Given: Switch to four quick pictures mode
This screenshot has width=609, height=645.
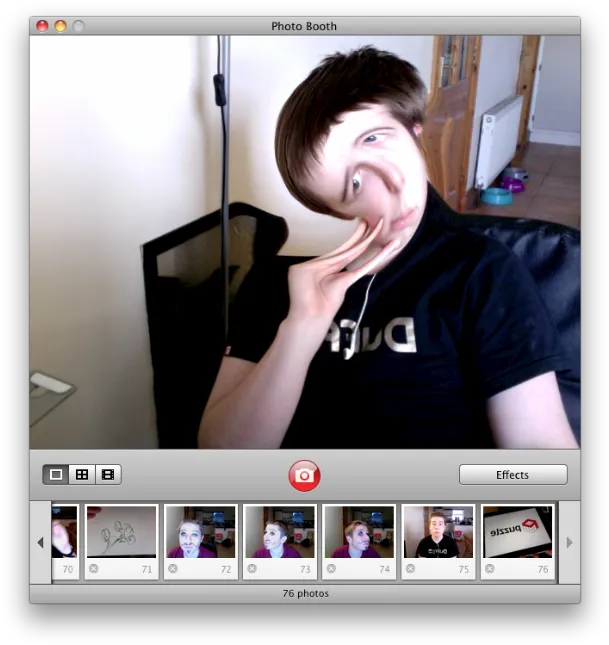Looking at the screenshot, I should [82, 475].
